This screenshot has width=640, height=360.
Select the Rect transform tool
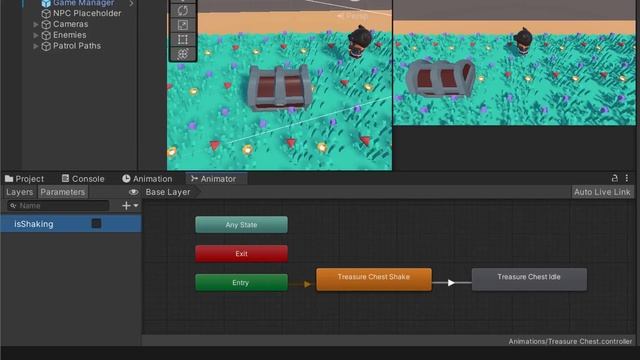pyautogui.click(x=182, y=40)
